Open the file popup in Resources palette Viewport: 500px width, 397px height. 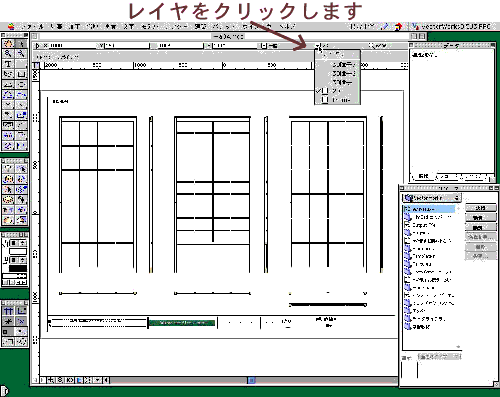click(x=431, y=198)
